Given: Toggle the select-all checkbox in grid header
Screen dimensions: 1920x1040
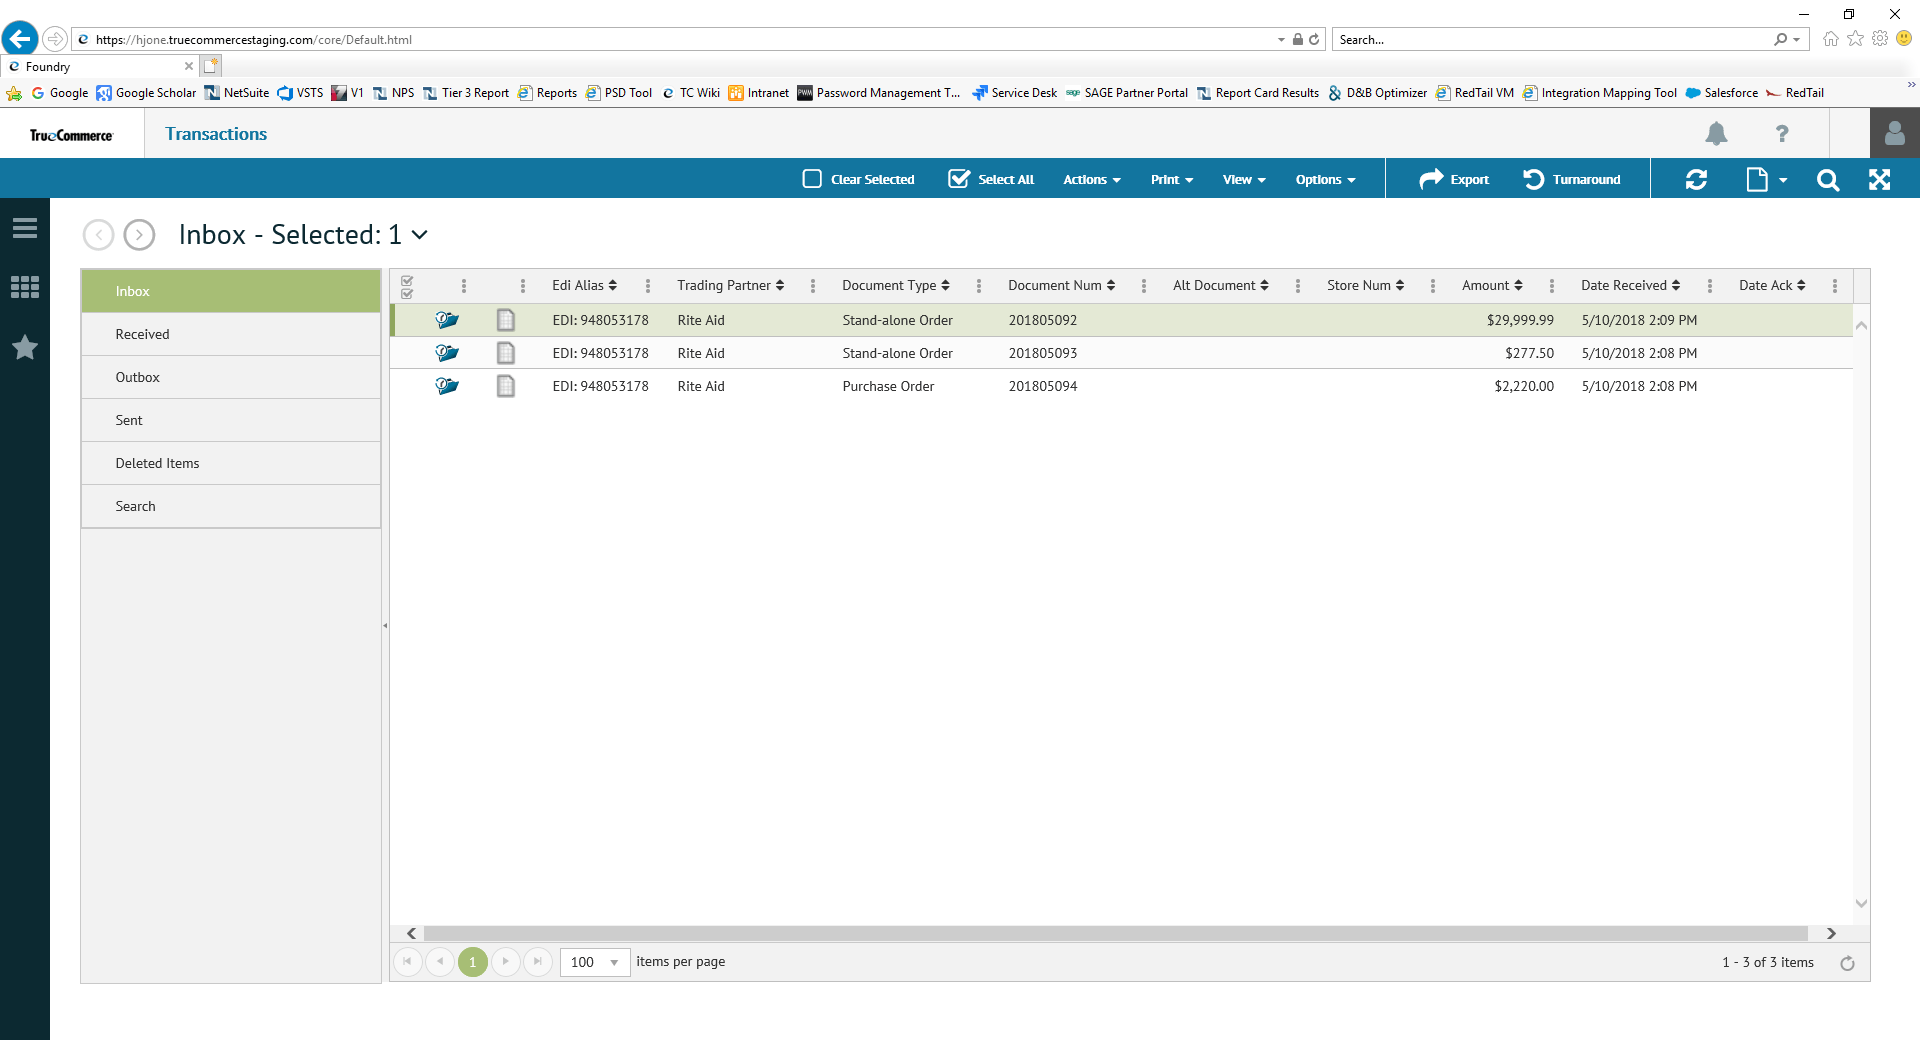Looking at the screenshot, I should point(407,287).
